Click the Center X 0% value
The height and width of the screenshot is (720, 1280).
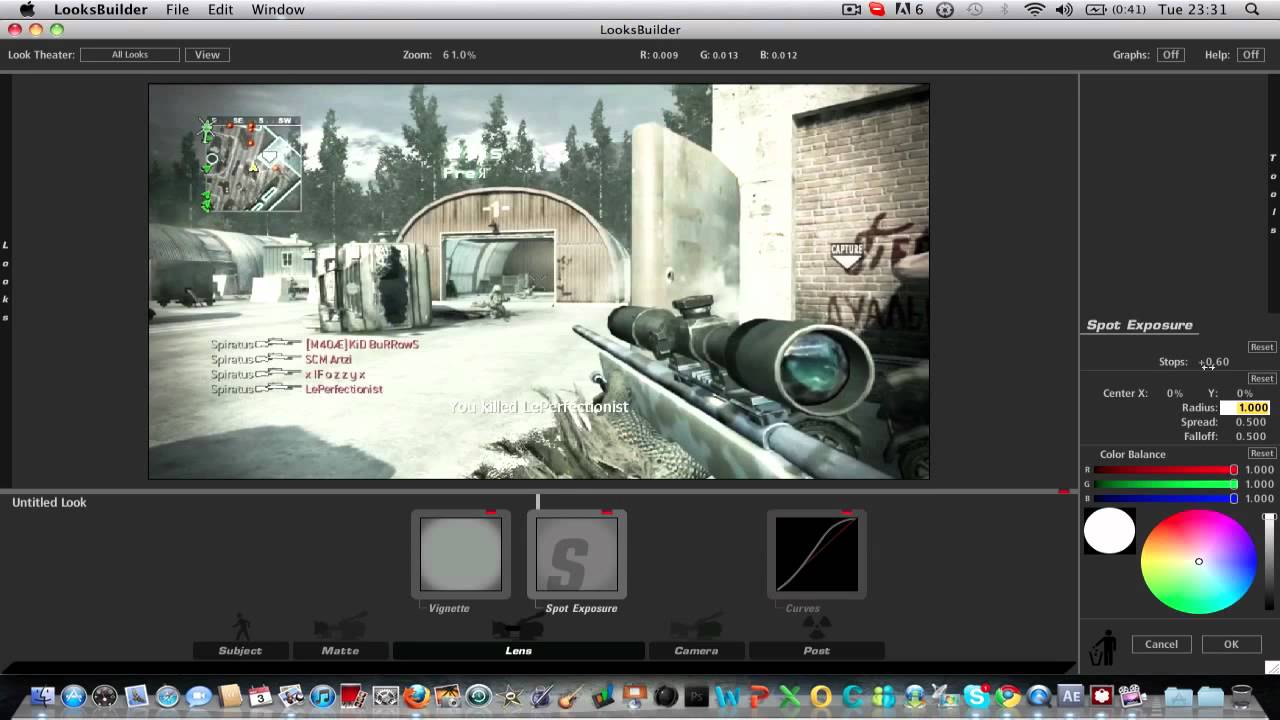pyautogui.click(x=1175, y=393)
